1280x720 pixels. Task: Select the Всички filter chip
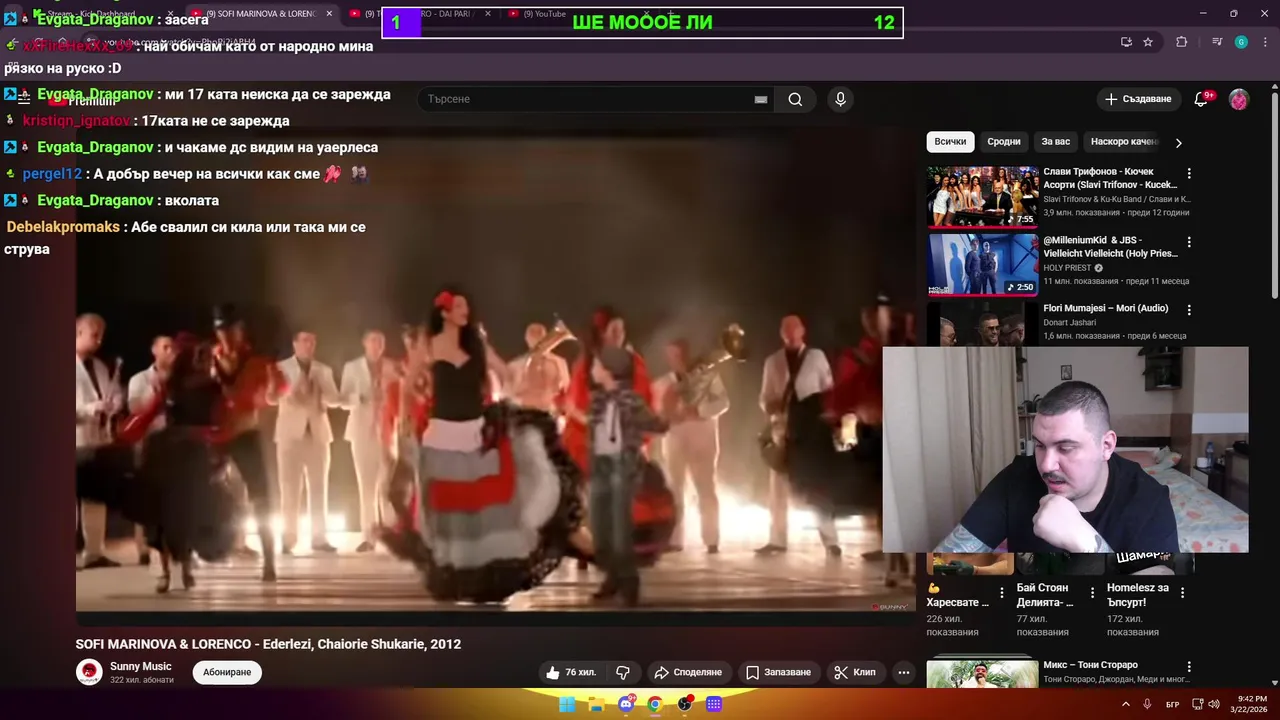tap(950, 142)
